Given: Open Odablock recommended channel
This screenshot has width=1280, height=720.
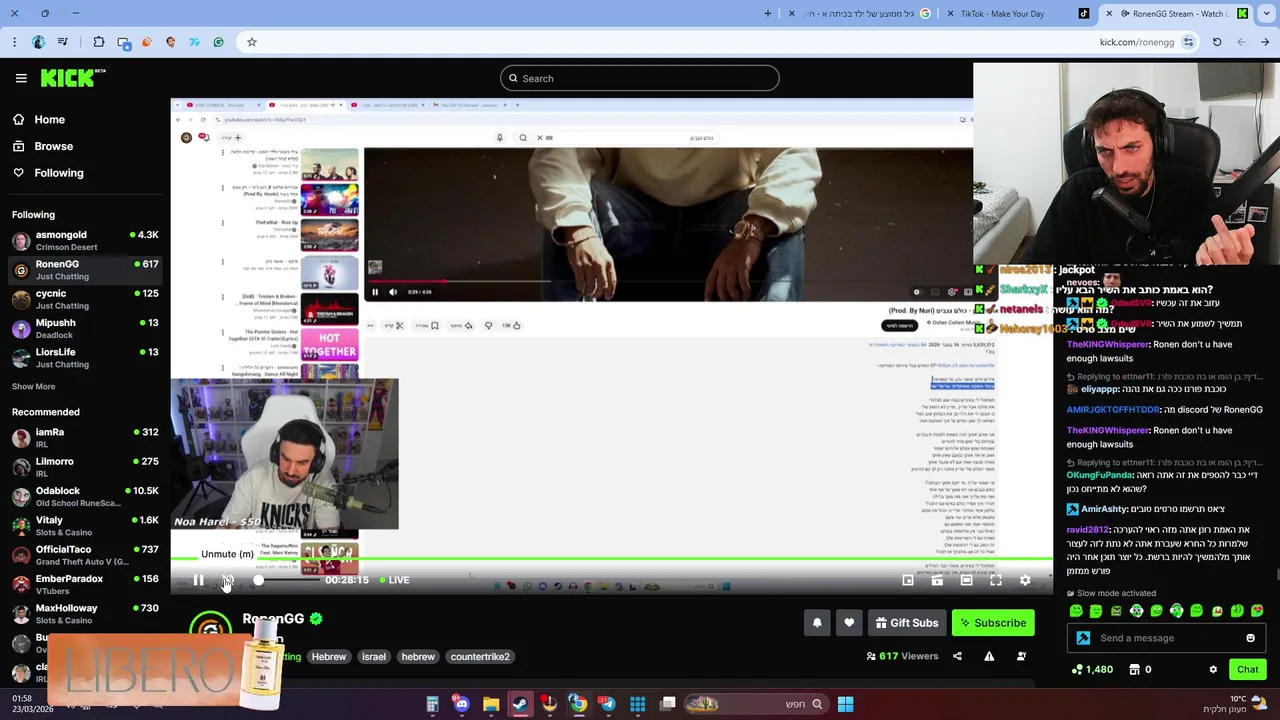Looking at the screenshot, I should point(85,496).
